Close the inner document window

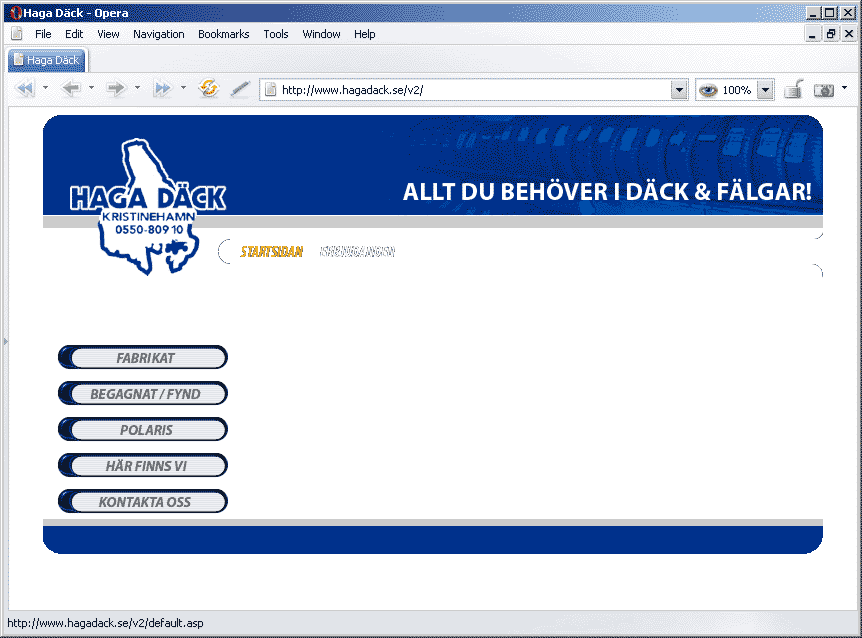(849, 34)
